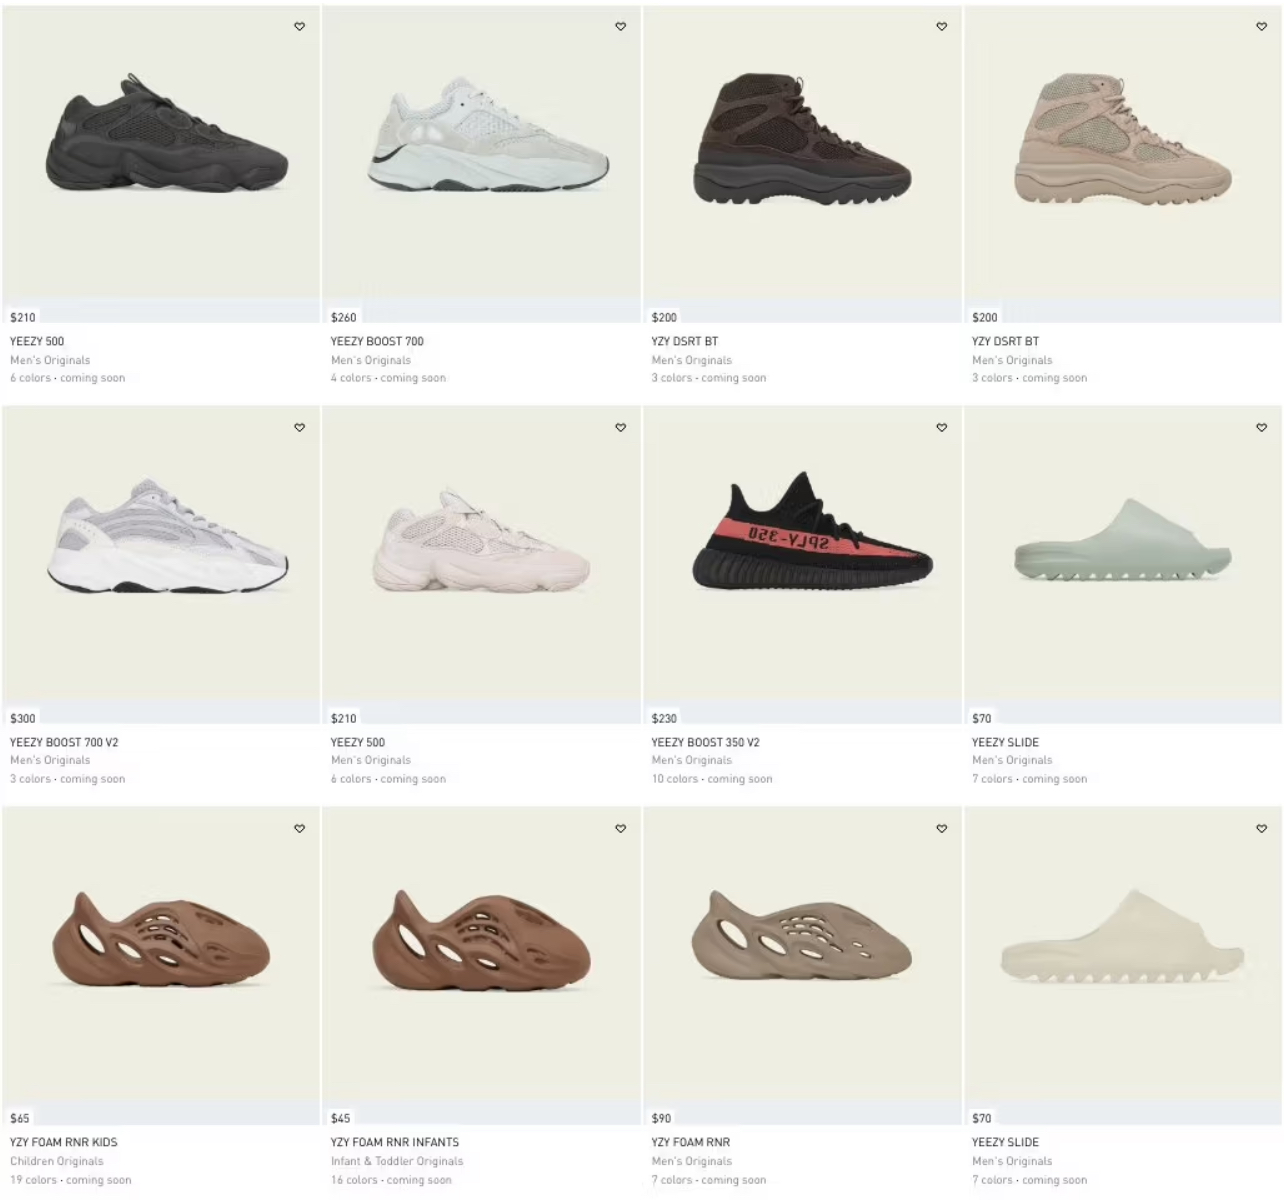This screenshot has width=1284, height=1201.
Task: Select the YEEZY BOOST 700 V2 title
Action: tap(64, 742)
